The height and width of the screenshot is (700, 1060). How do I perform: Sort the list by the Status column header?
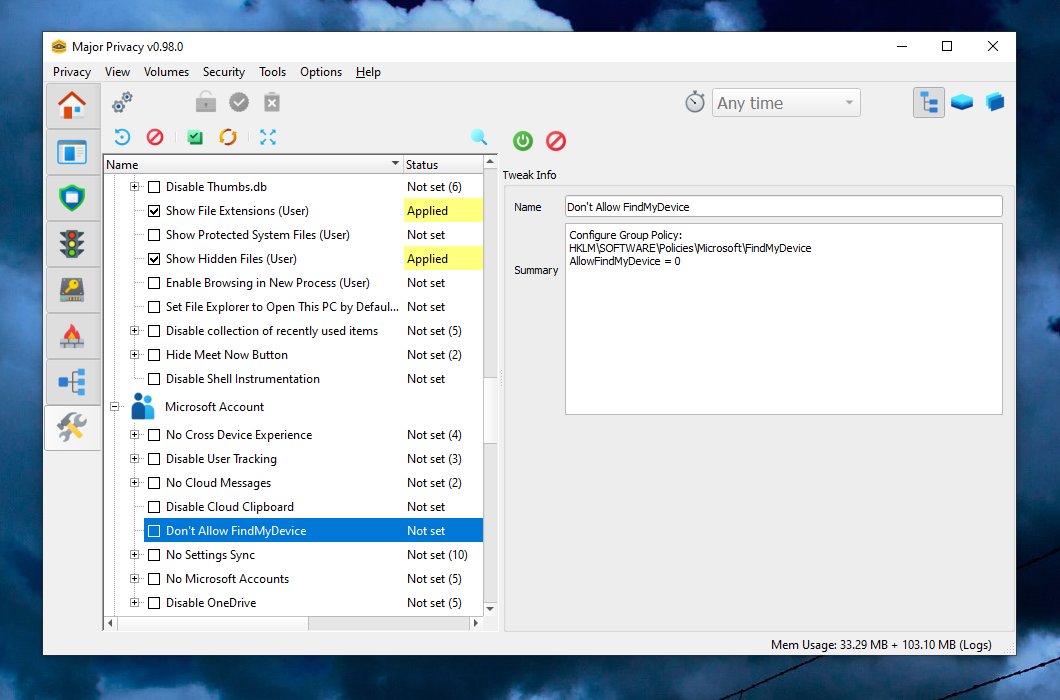(443, 164)
